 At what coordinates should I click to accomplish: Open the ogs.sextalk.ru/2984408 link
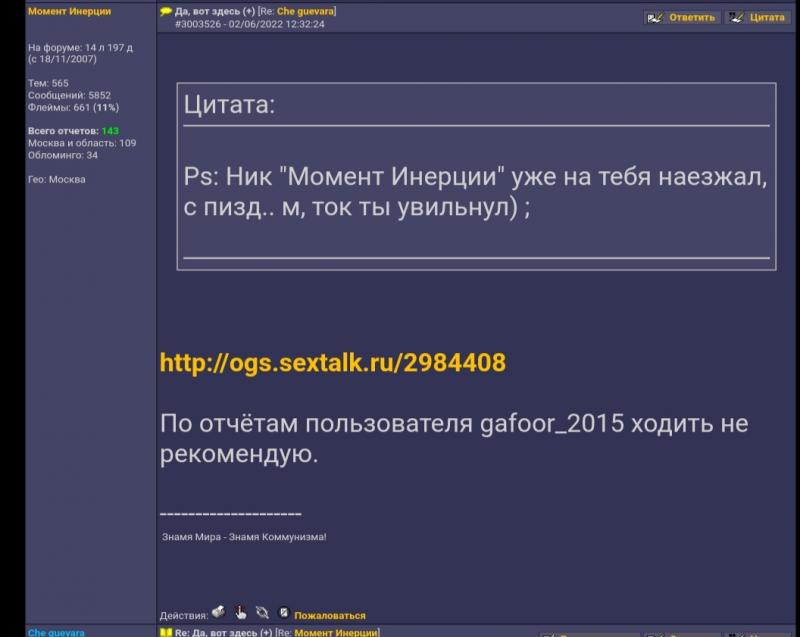[333, 363]
